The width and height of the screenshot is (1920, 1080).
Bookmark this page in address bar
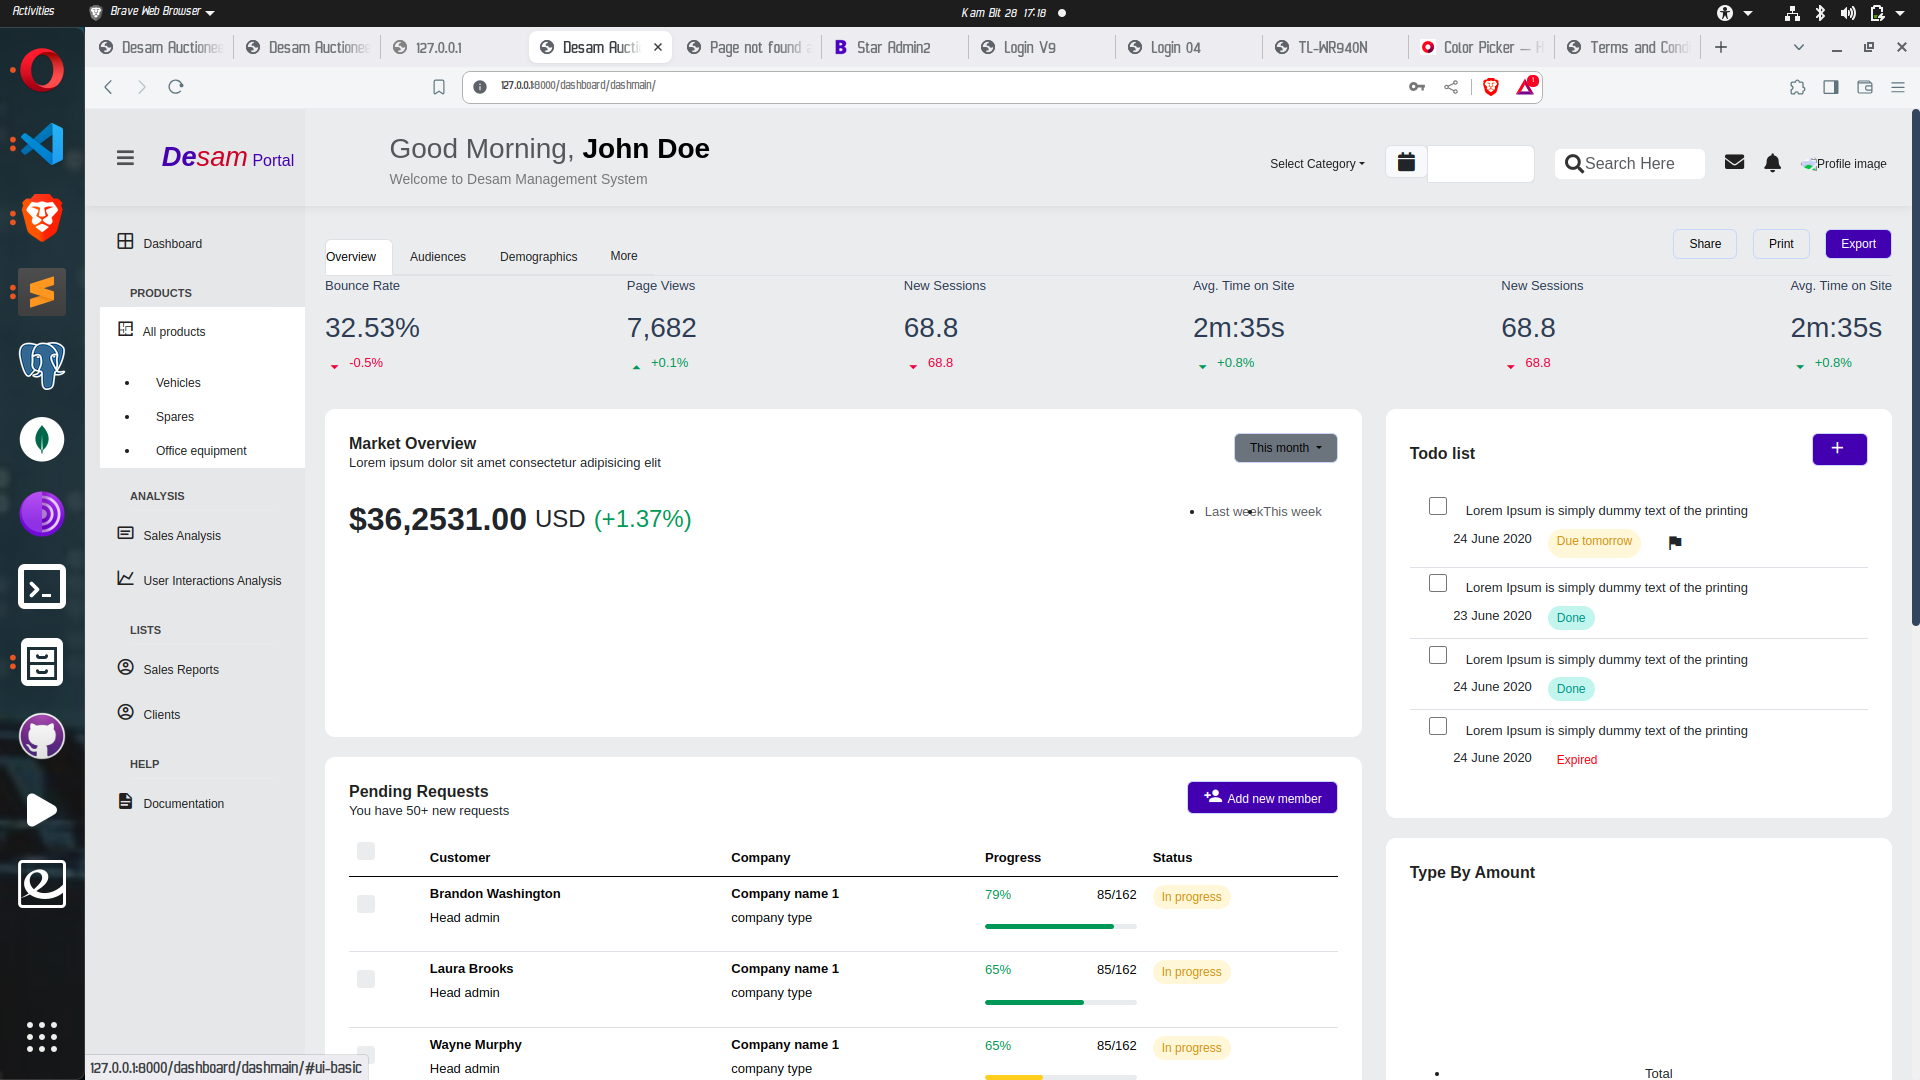click(x=438, y=87)
